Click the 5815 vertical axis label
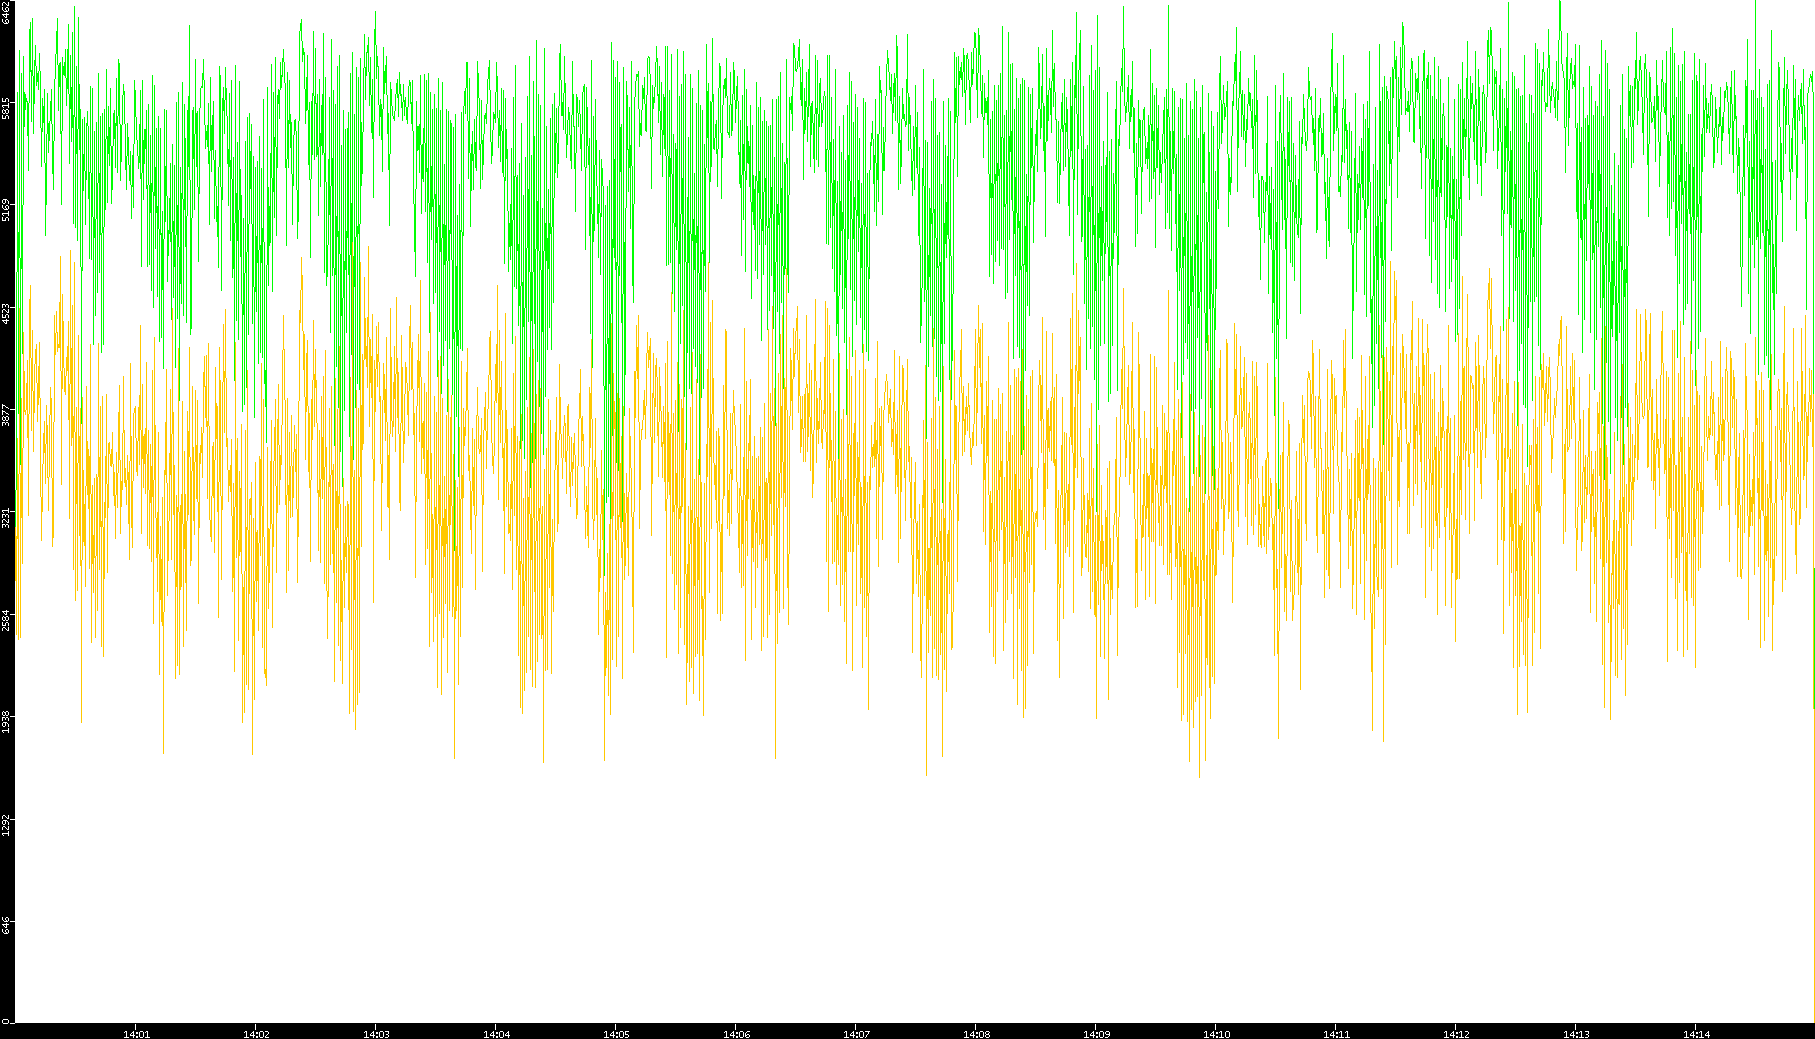This screenshot has height=1039, width=1815. 7,108
